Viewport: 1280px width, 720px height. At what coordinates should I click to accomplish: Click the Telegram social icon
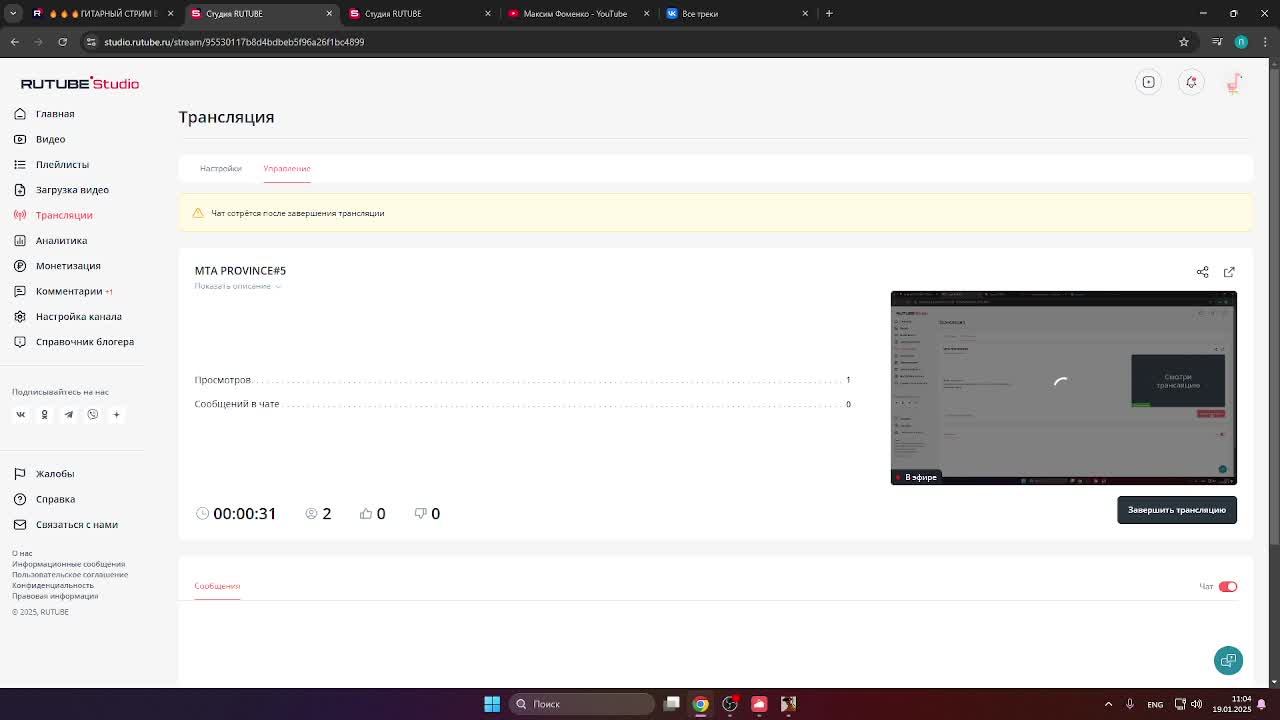tap(68, 414)
